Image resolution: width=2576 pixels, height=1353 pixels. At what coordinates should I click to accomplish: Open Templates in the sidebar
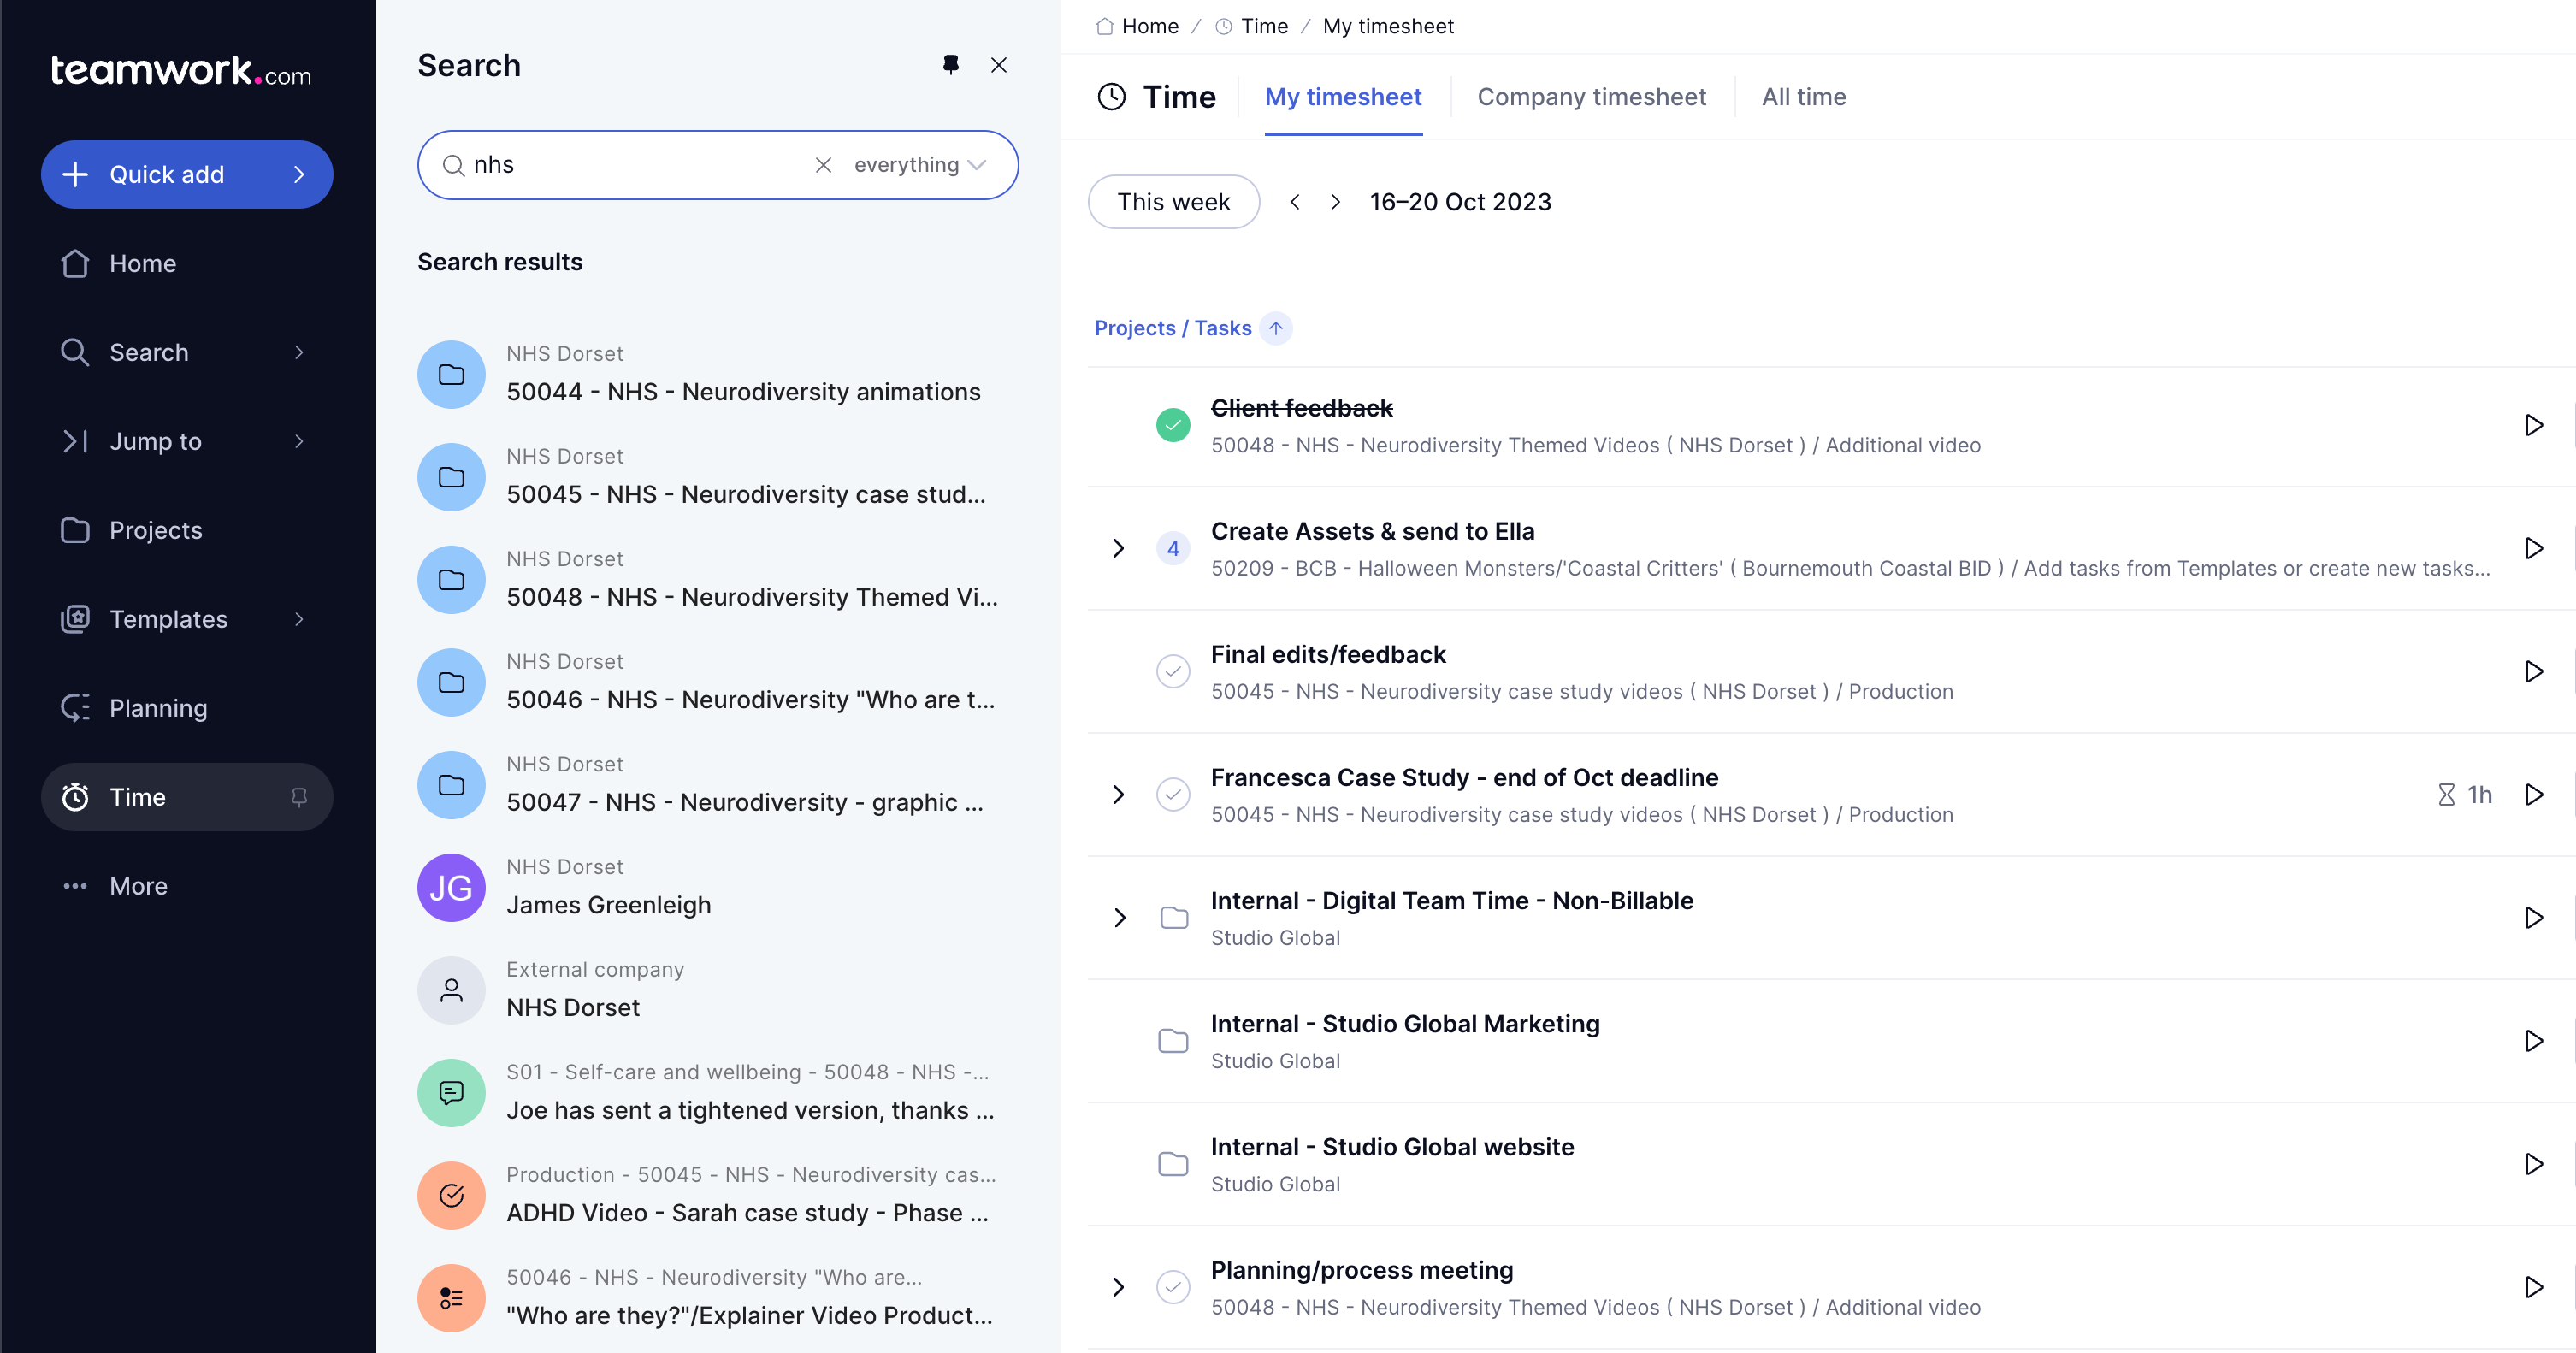click(x=187, y=619)
